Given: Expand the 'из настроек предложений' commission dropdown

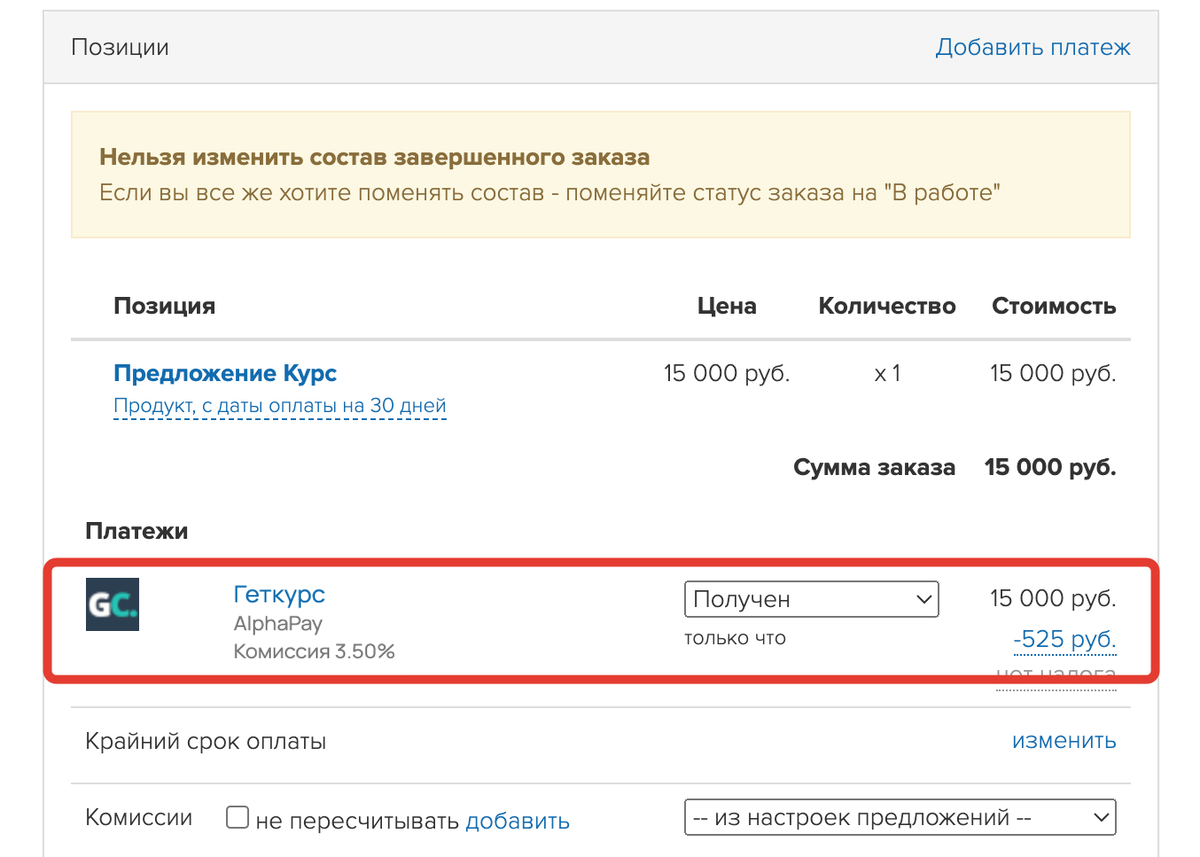Looking at the screenshot, I should 899,817.
